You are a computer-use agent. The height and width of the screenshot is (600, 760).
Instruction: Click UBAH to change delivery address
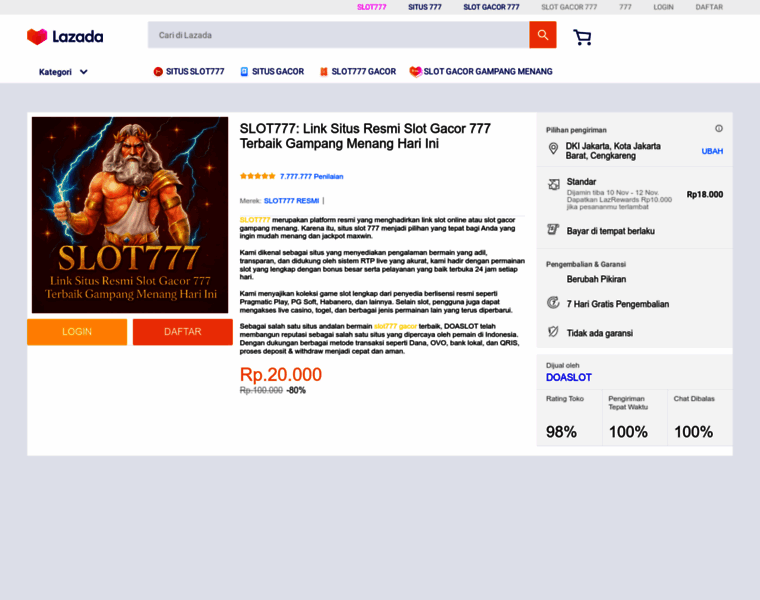[x=712, y=151]
